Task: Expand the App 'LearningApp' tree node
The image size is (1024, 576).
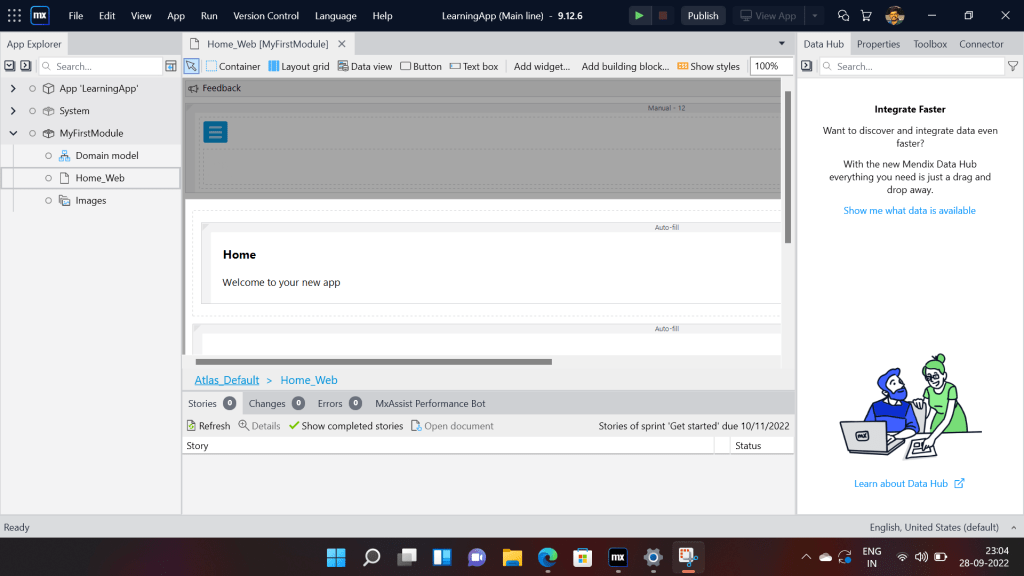Action: pyautogui.click(x=13, y=88)
